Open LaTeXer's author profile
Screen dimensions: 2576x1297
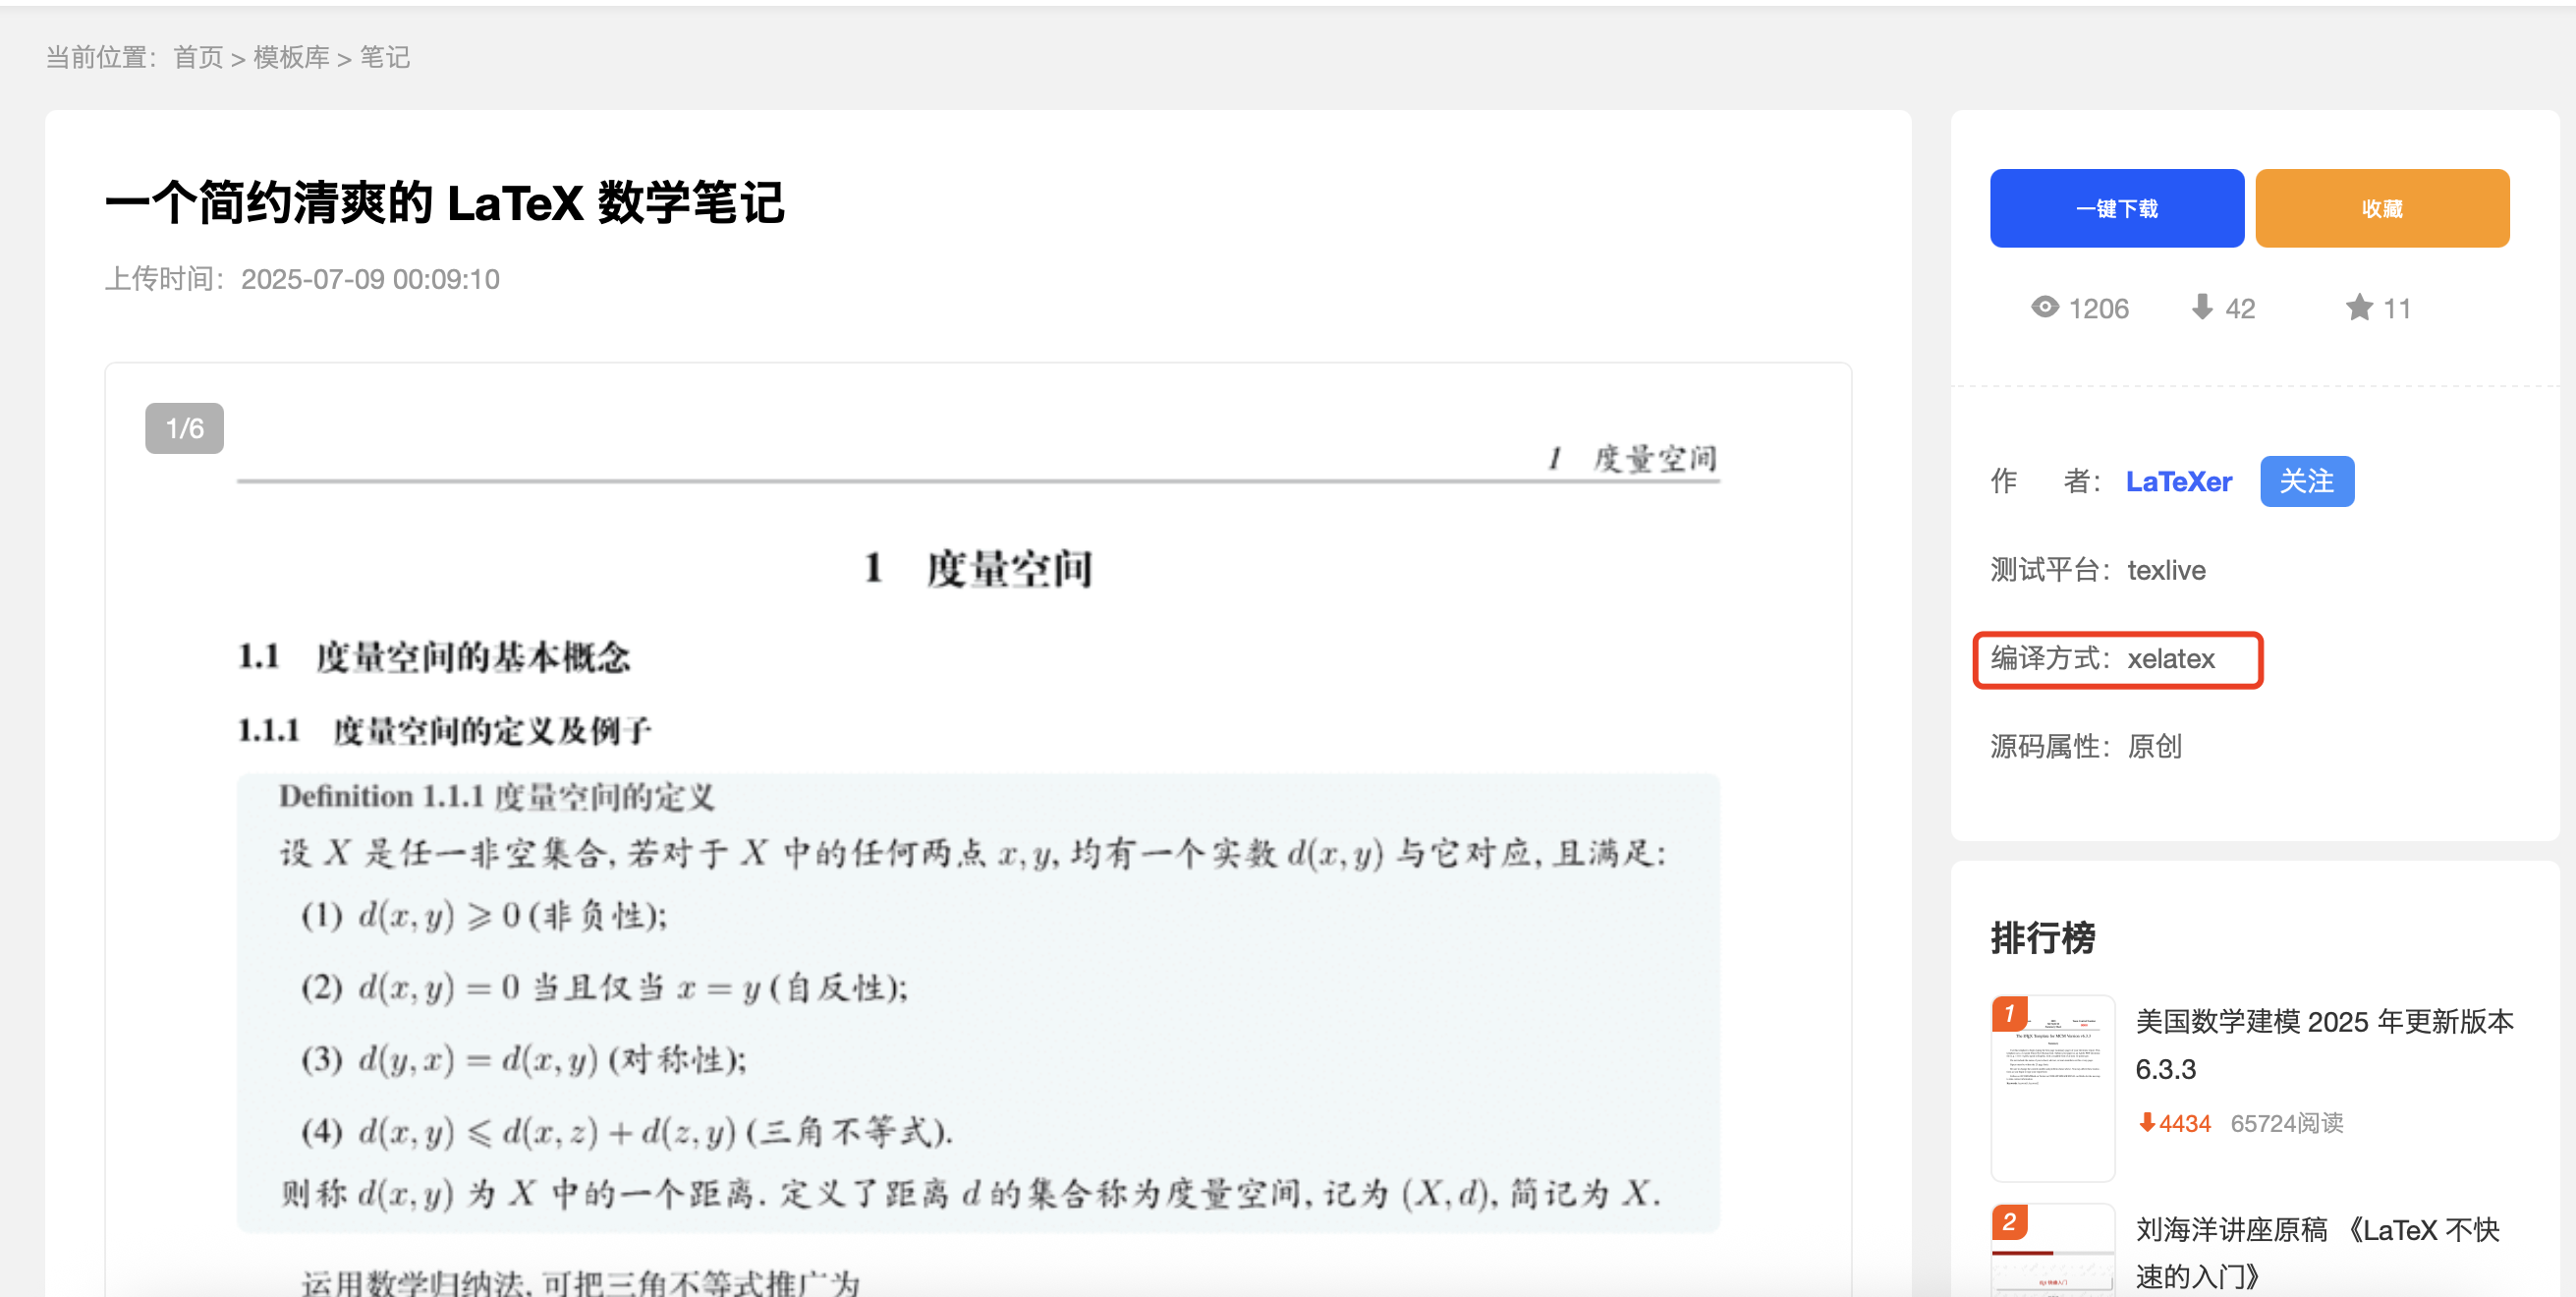point(2178,481)
